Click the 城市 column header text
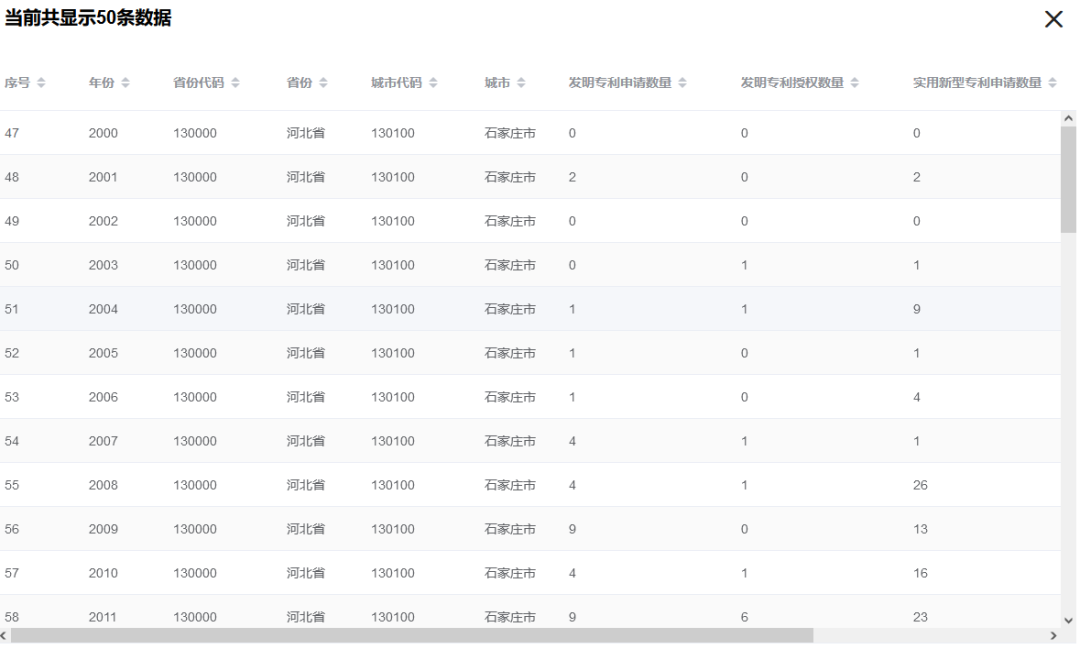The image size is (1080, 649). click(x=497, y=83)
